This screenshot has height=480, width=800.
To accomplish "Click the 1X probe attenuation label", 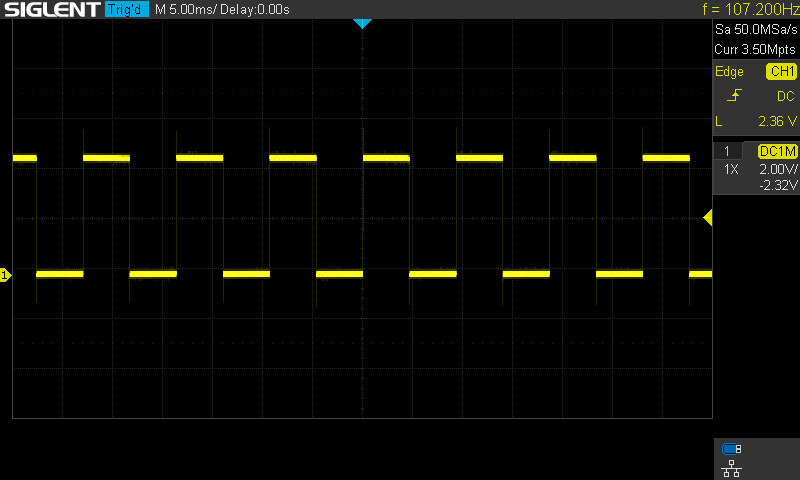I will tap(731, 170).
